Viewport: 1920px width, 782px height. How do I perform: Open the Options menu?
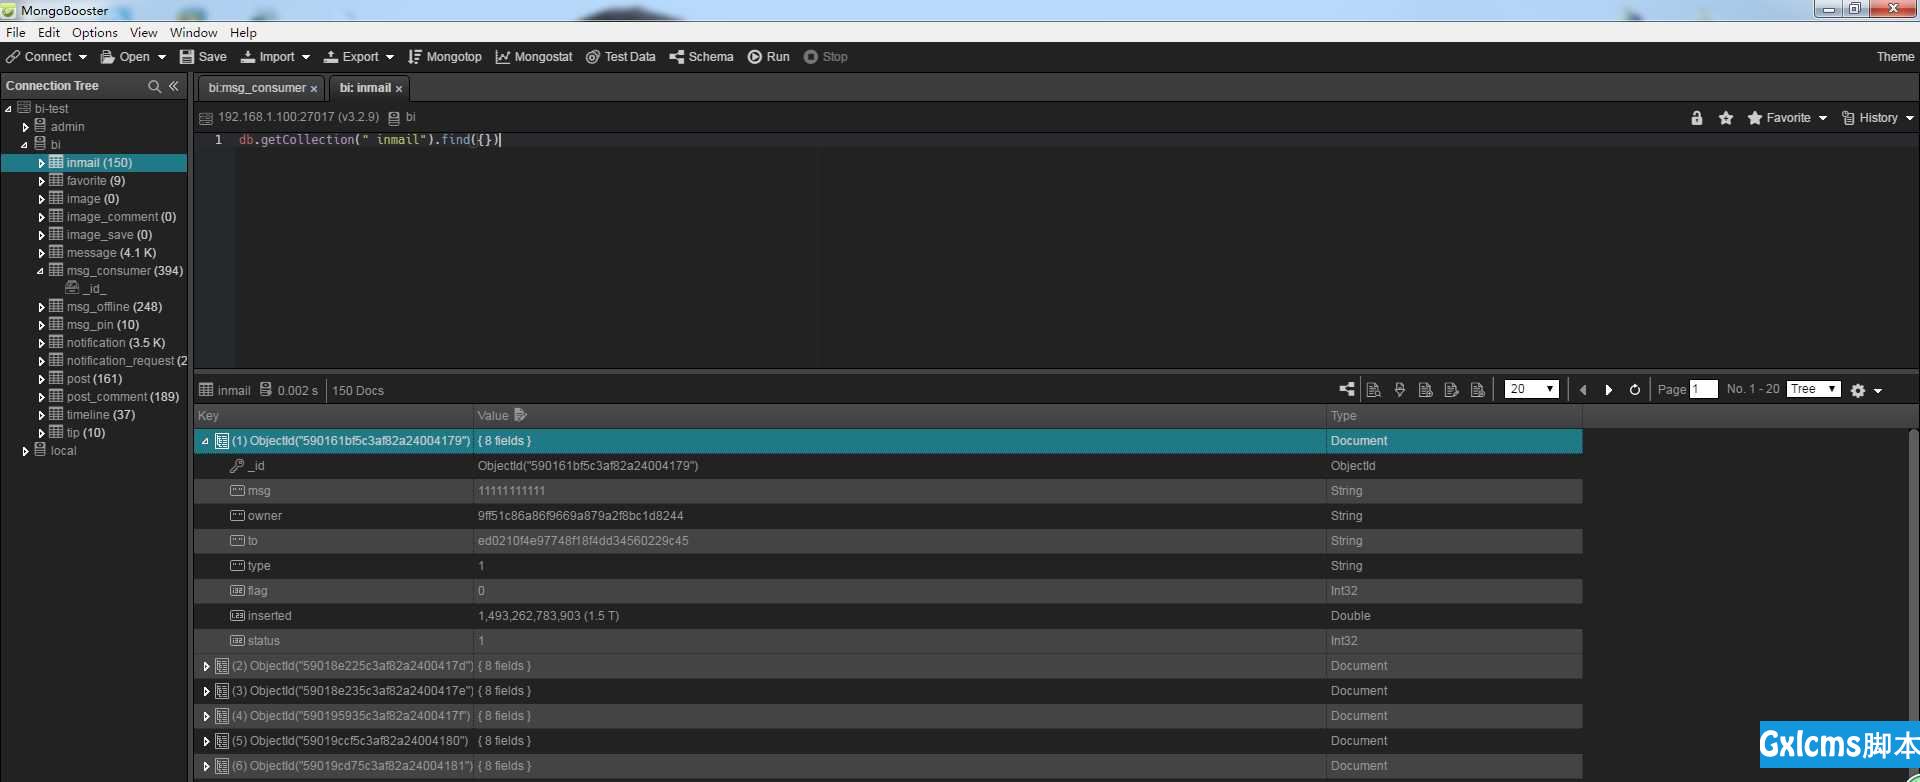pos(95,32)
